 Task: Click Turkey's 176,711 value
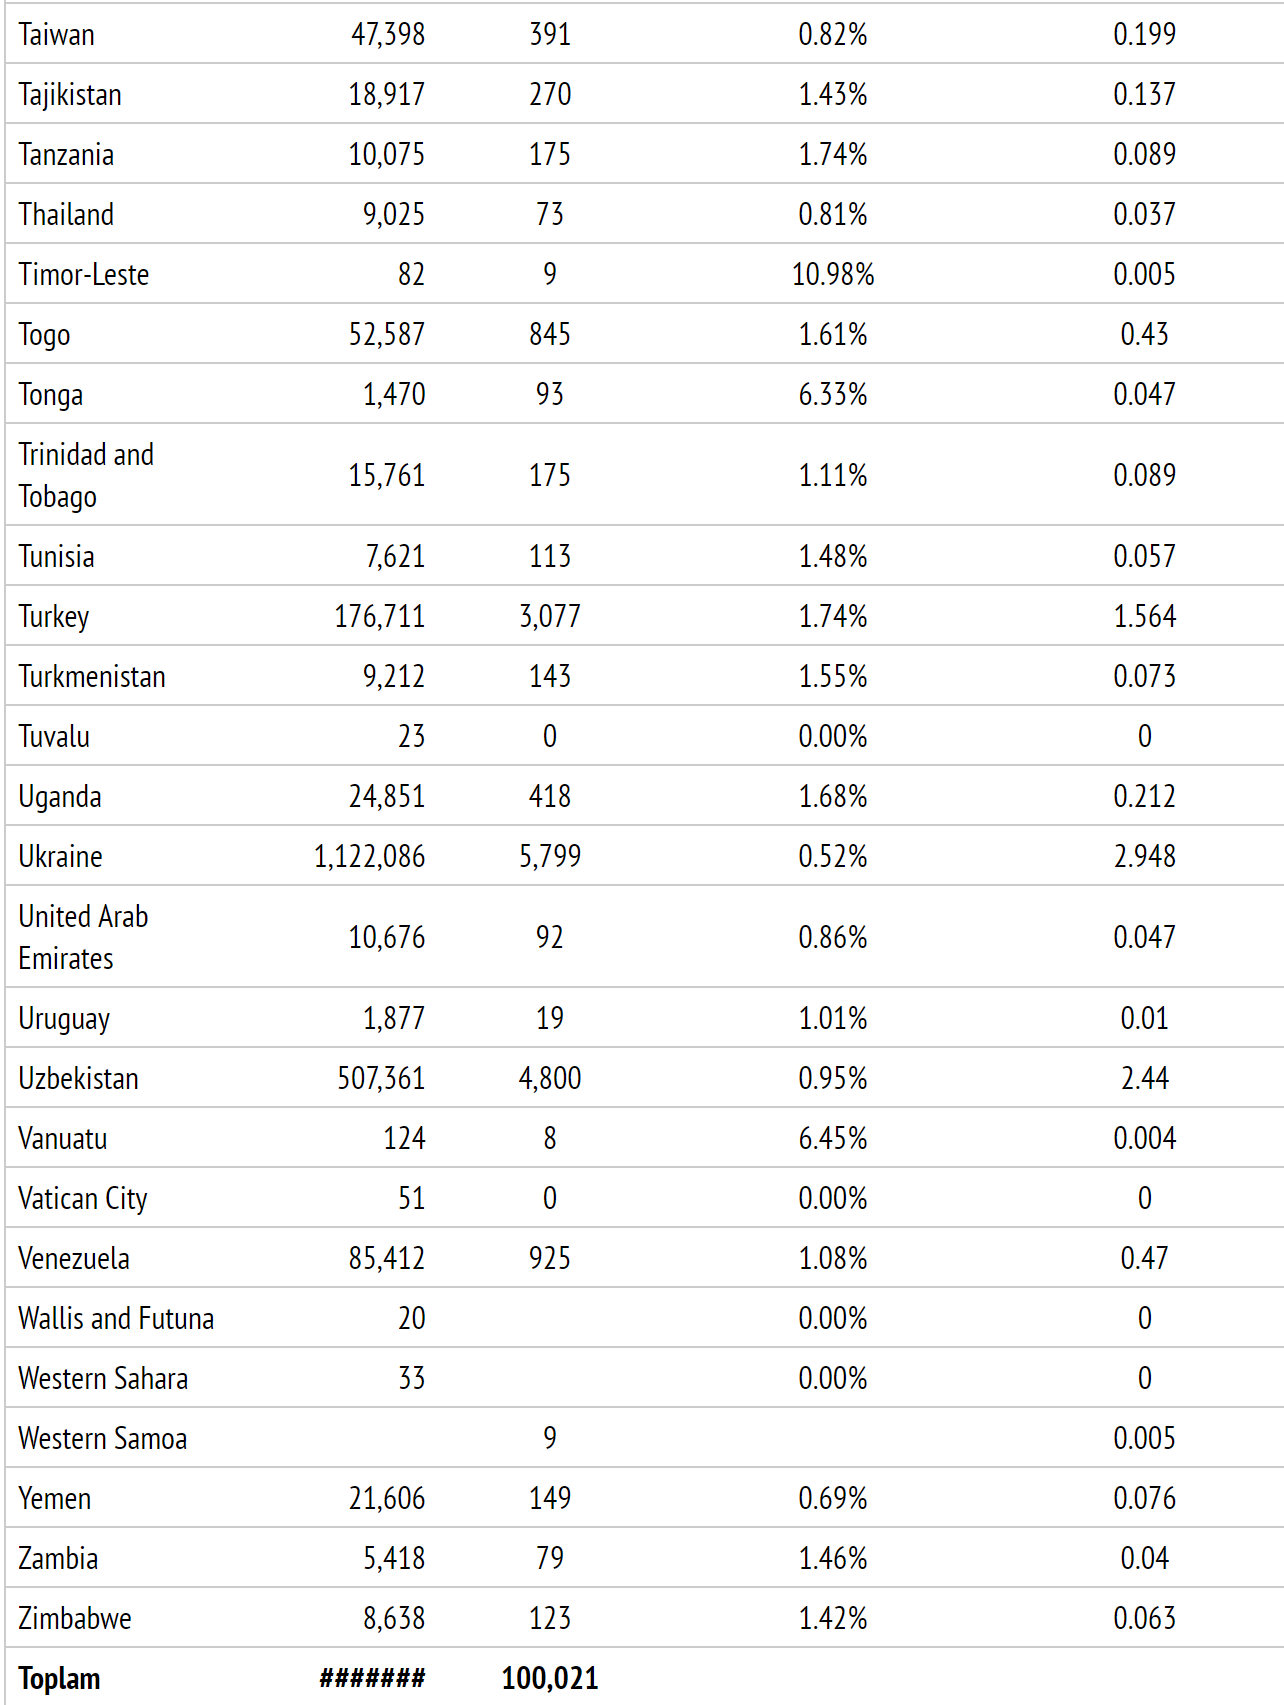coord(379,617)
